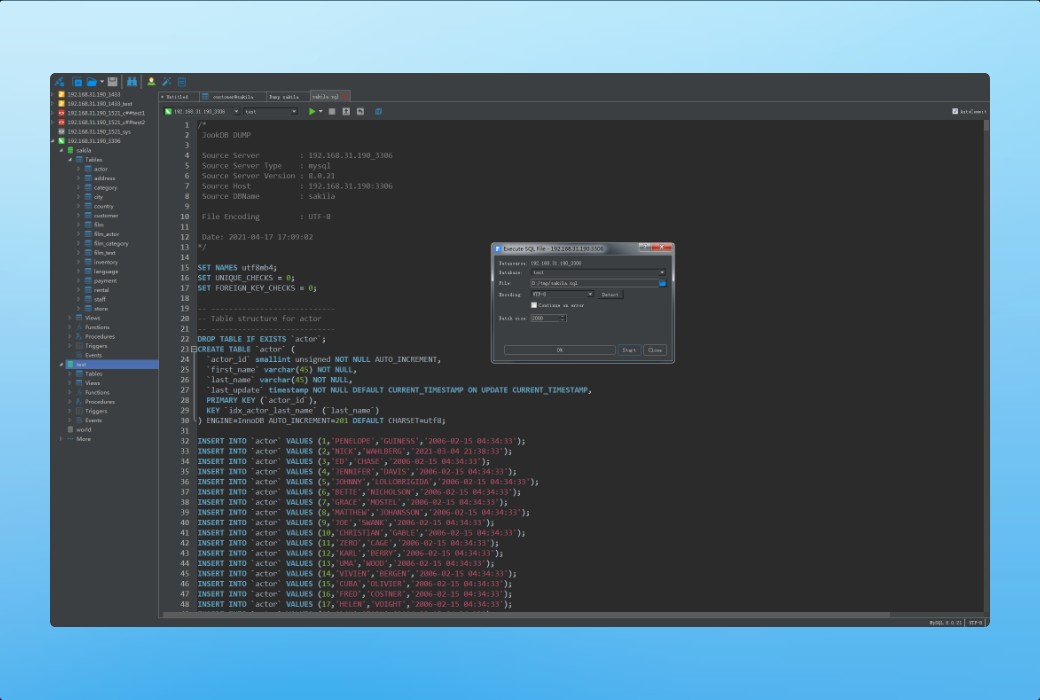Click the browse file icon in Execute SQL dialog

pyautogui.click(x=662, y=283)
